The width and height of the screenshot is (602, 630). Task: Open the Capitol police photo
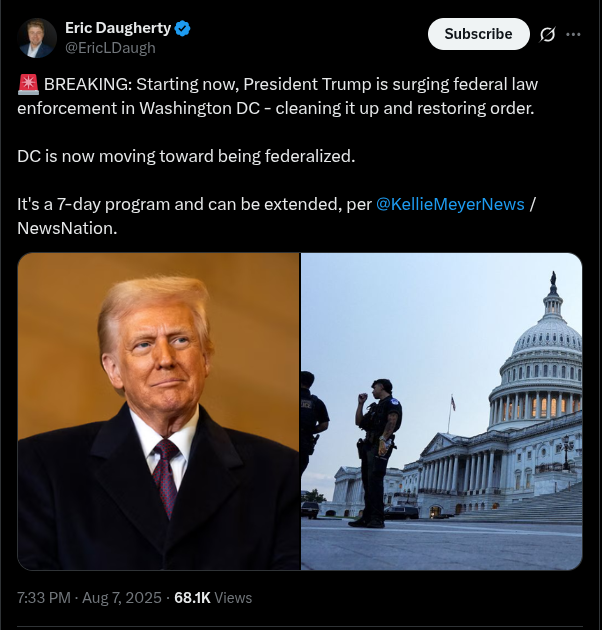point(442,411)
